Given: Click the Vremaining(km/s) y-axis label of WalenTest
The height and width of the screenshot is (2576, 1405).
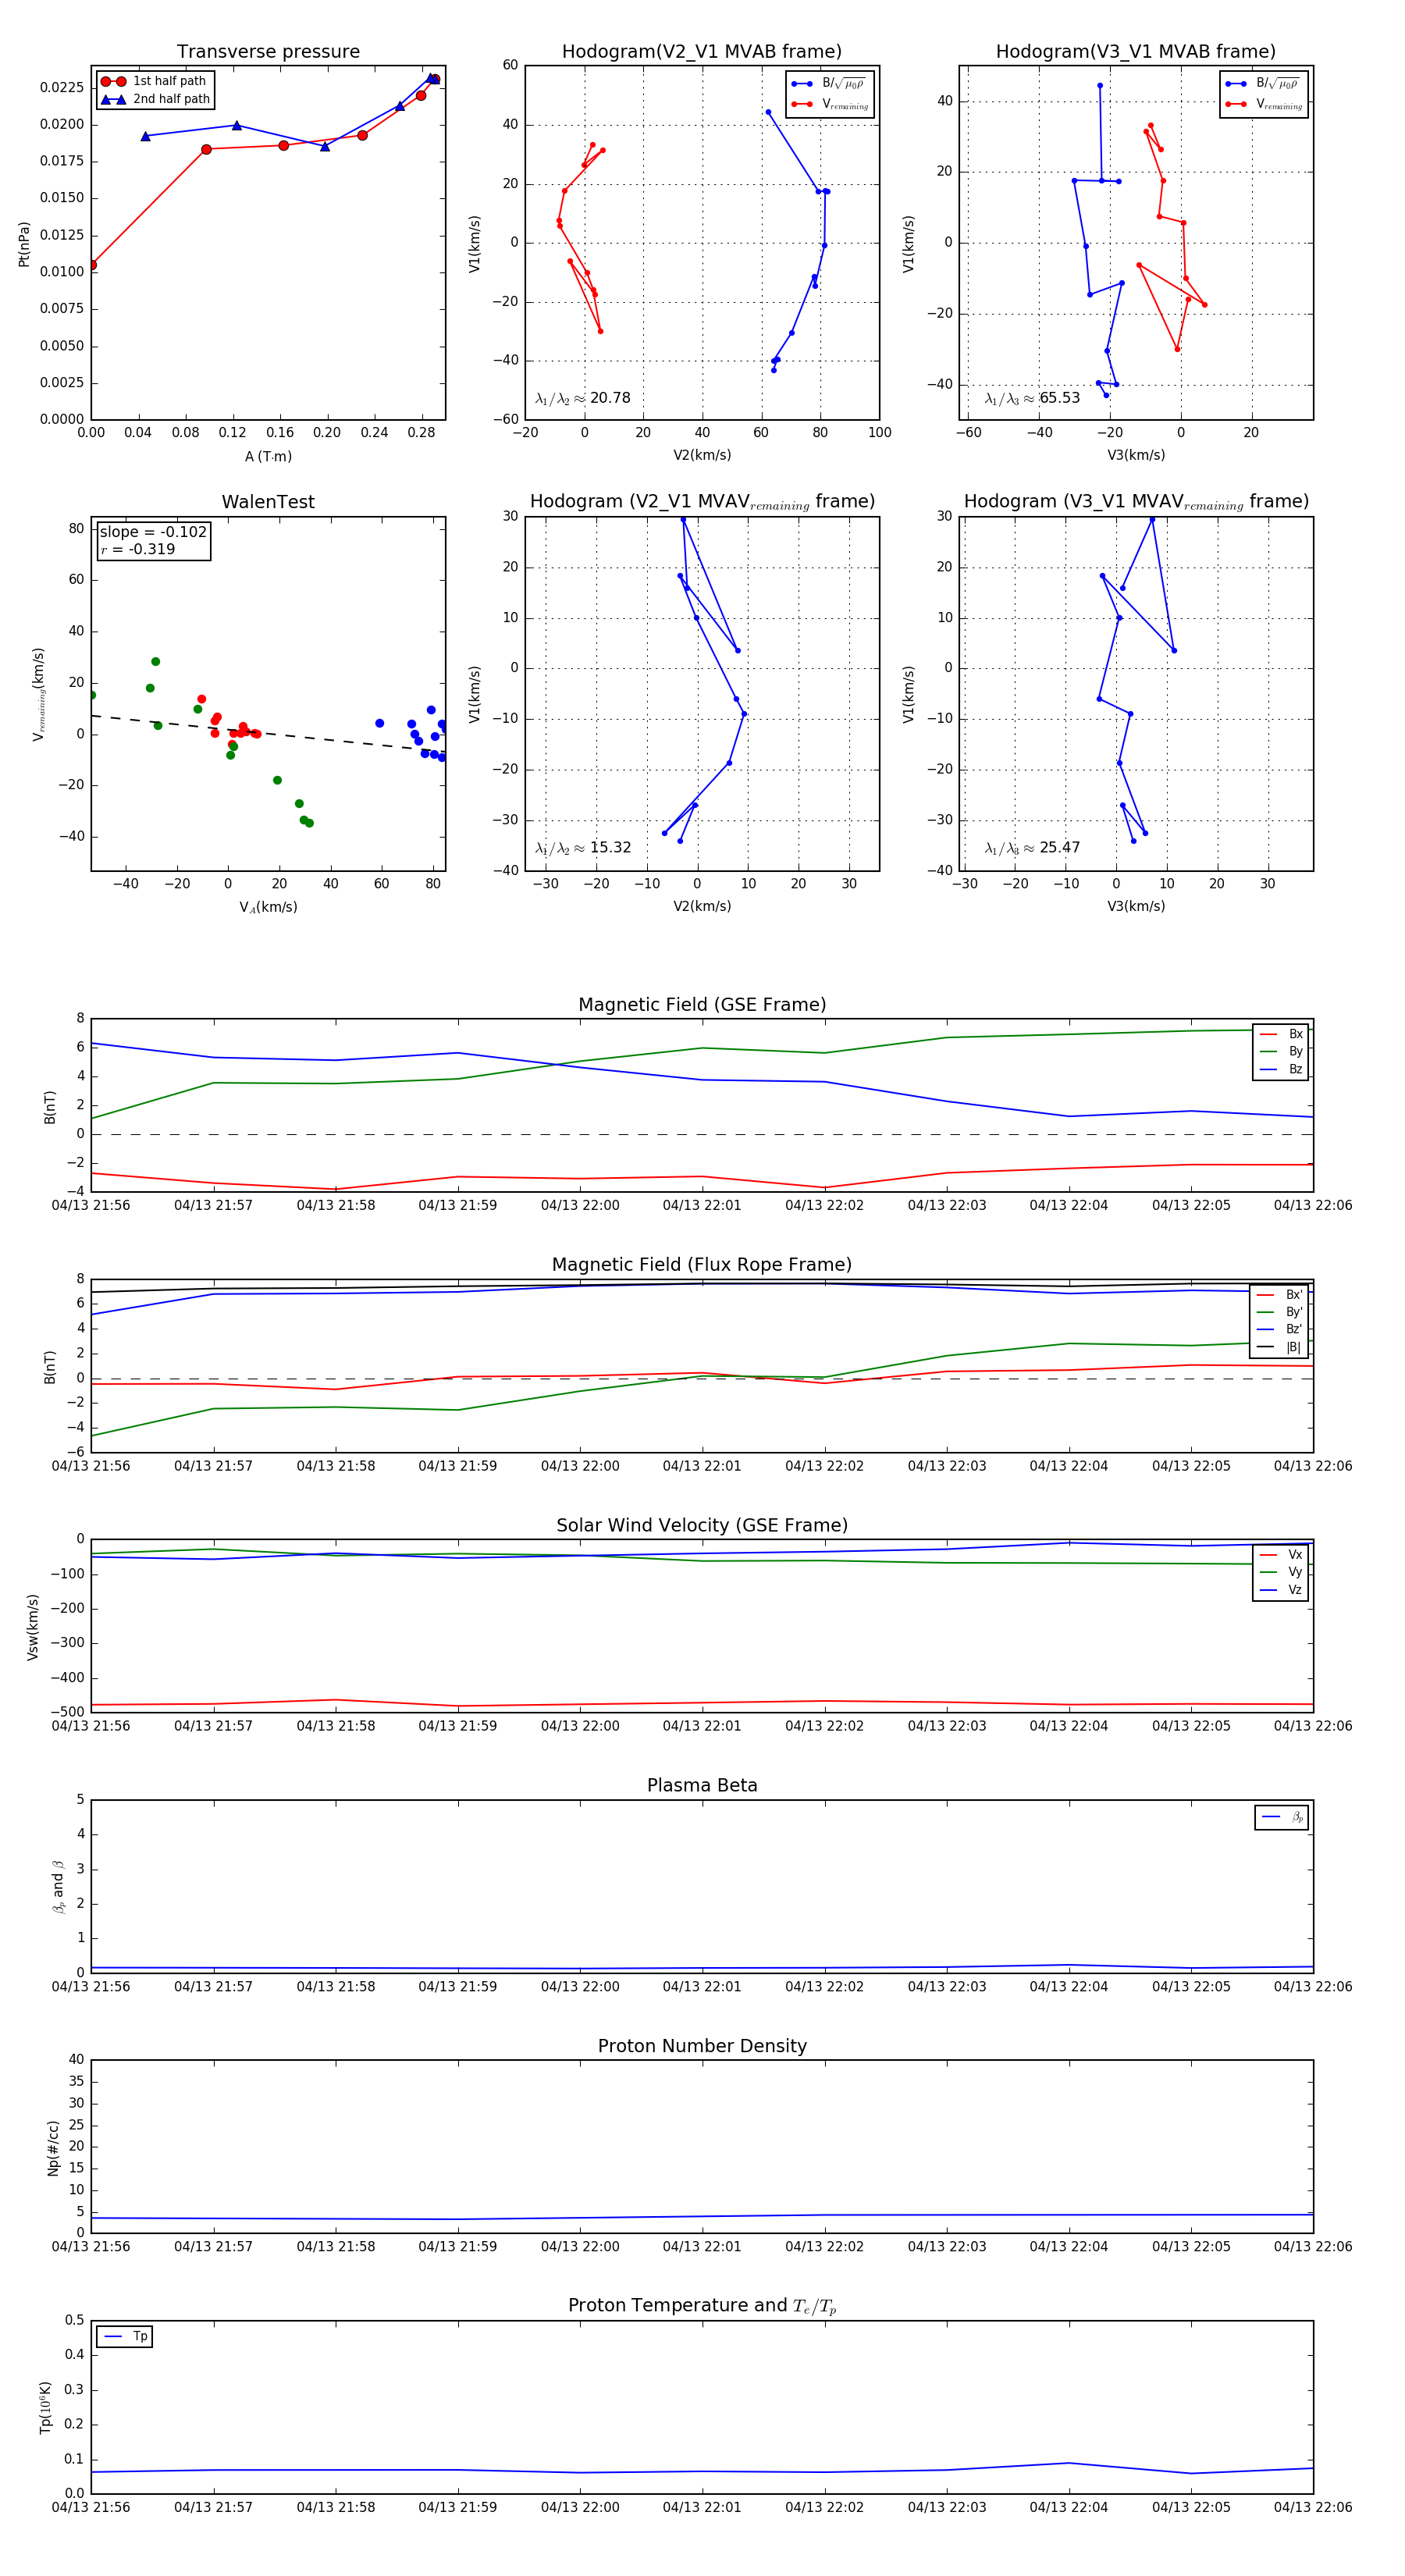Looking at the screenshot, I should 39,694.
